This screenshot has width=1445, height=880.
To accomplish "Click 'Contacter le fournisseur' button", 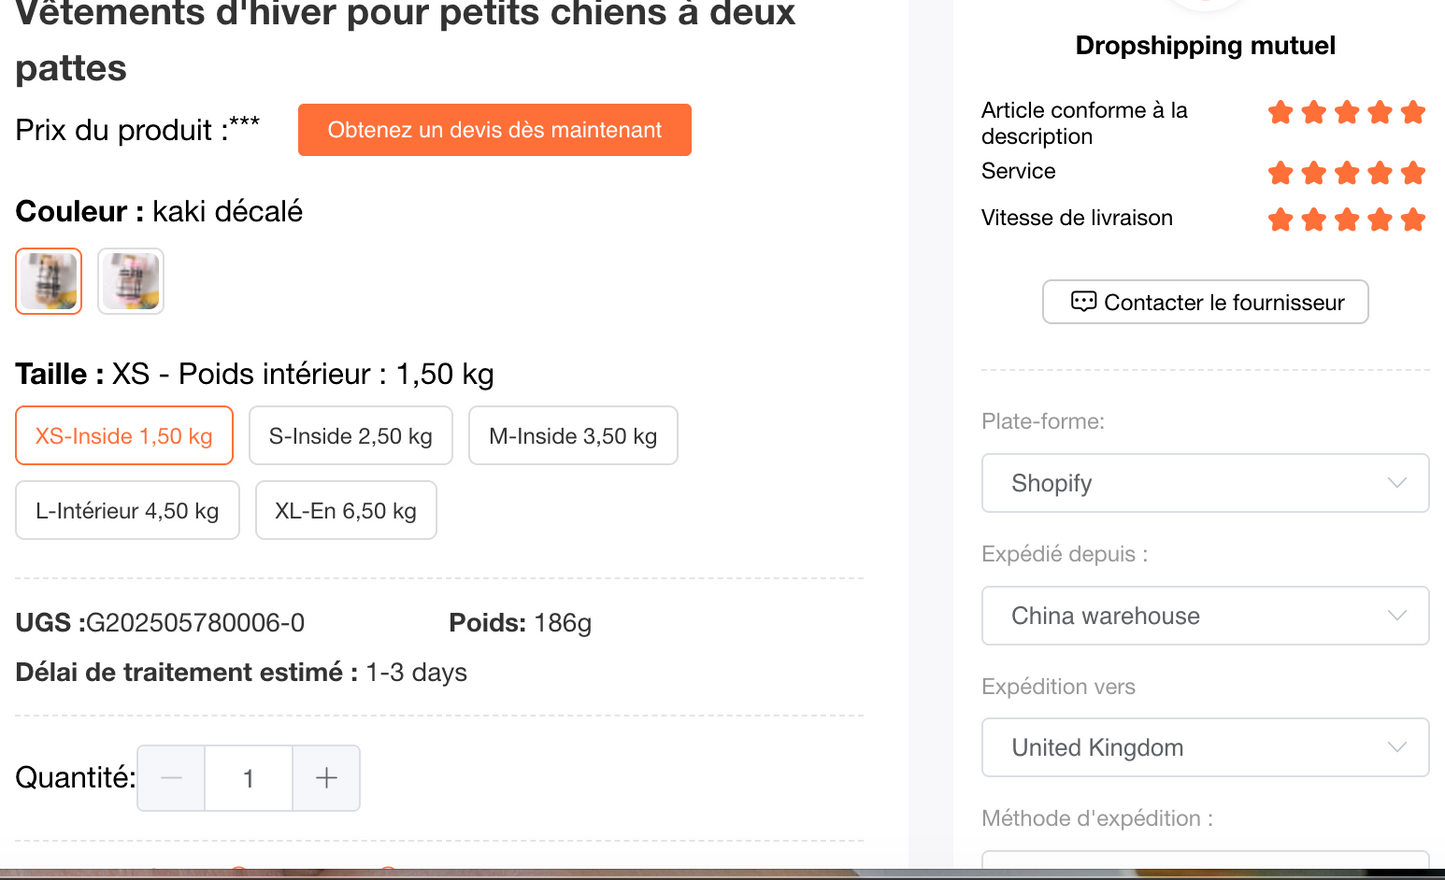I will 1205,302.
